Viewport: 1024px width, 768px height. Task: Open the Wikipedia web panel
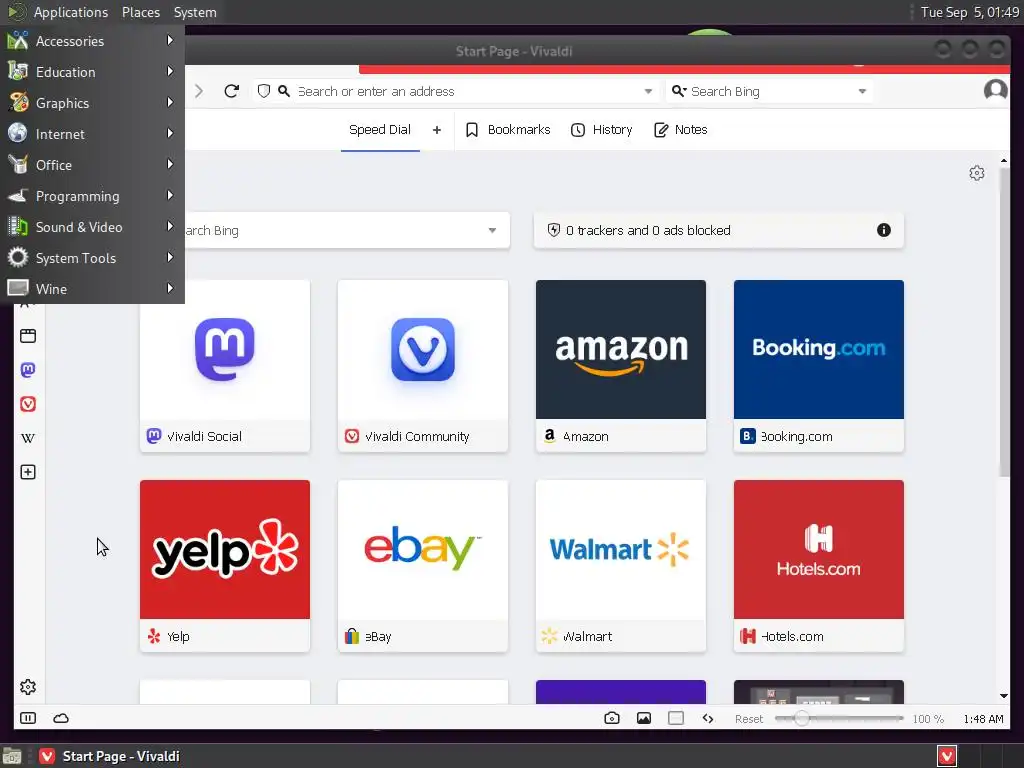[x=28, y=438]
